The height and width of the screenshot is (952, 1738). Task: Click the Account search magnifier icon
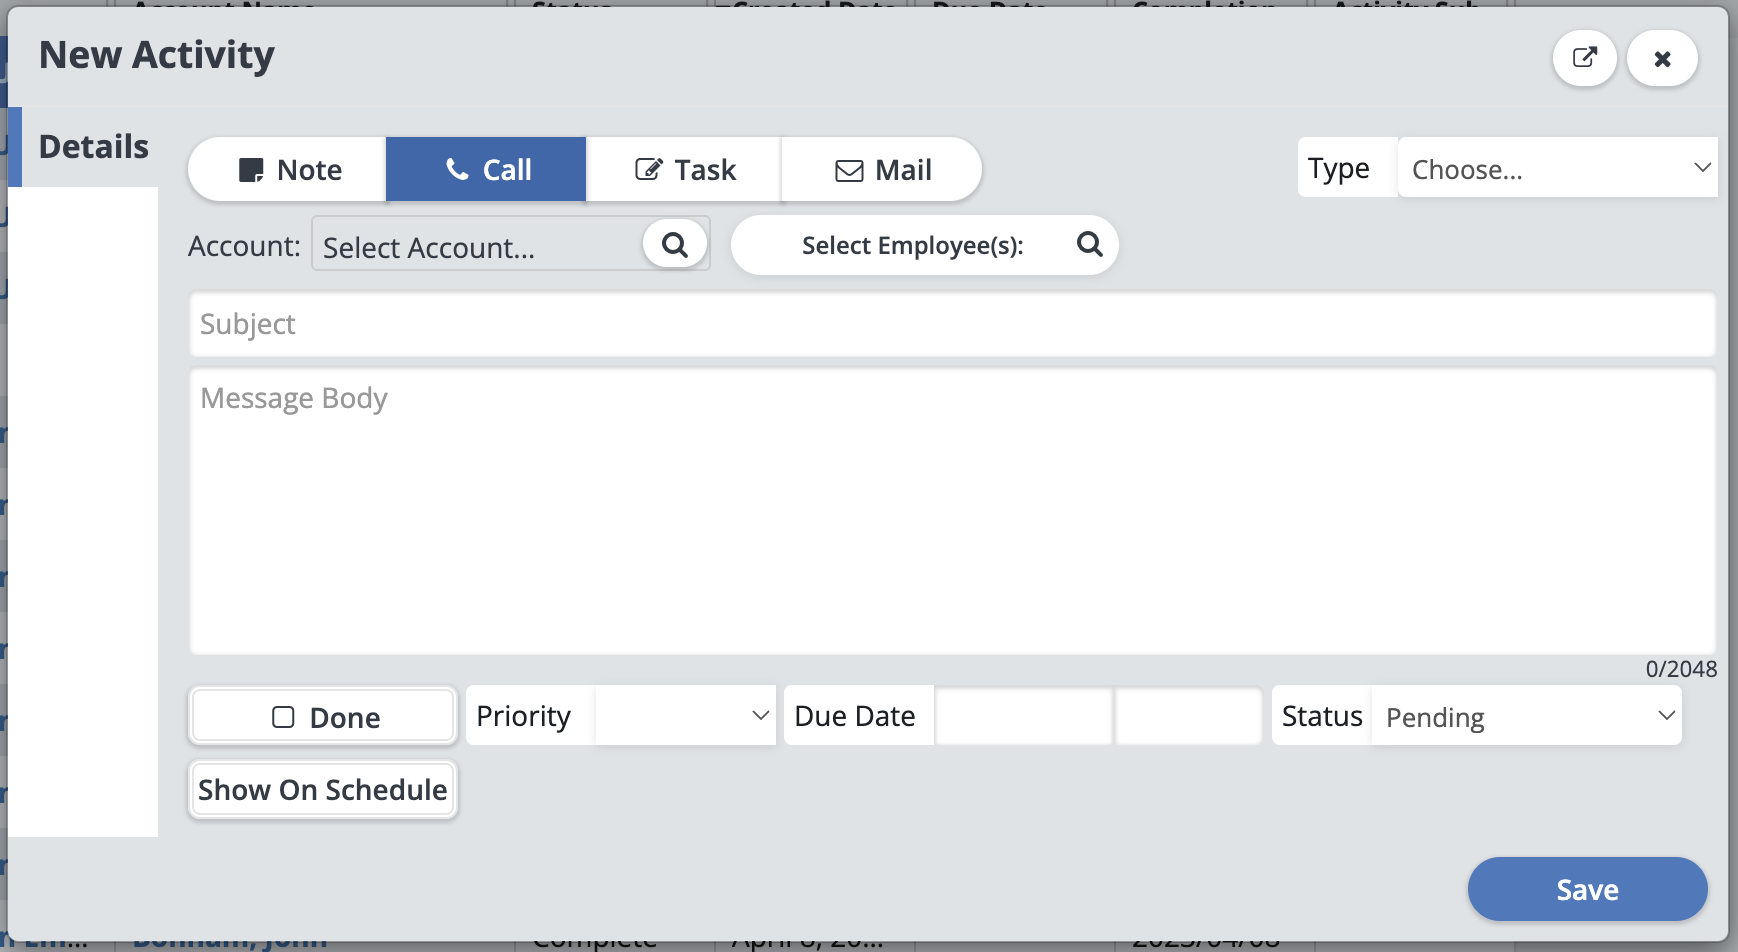click(x=675, y=245)
